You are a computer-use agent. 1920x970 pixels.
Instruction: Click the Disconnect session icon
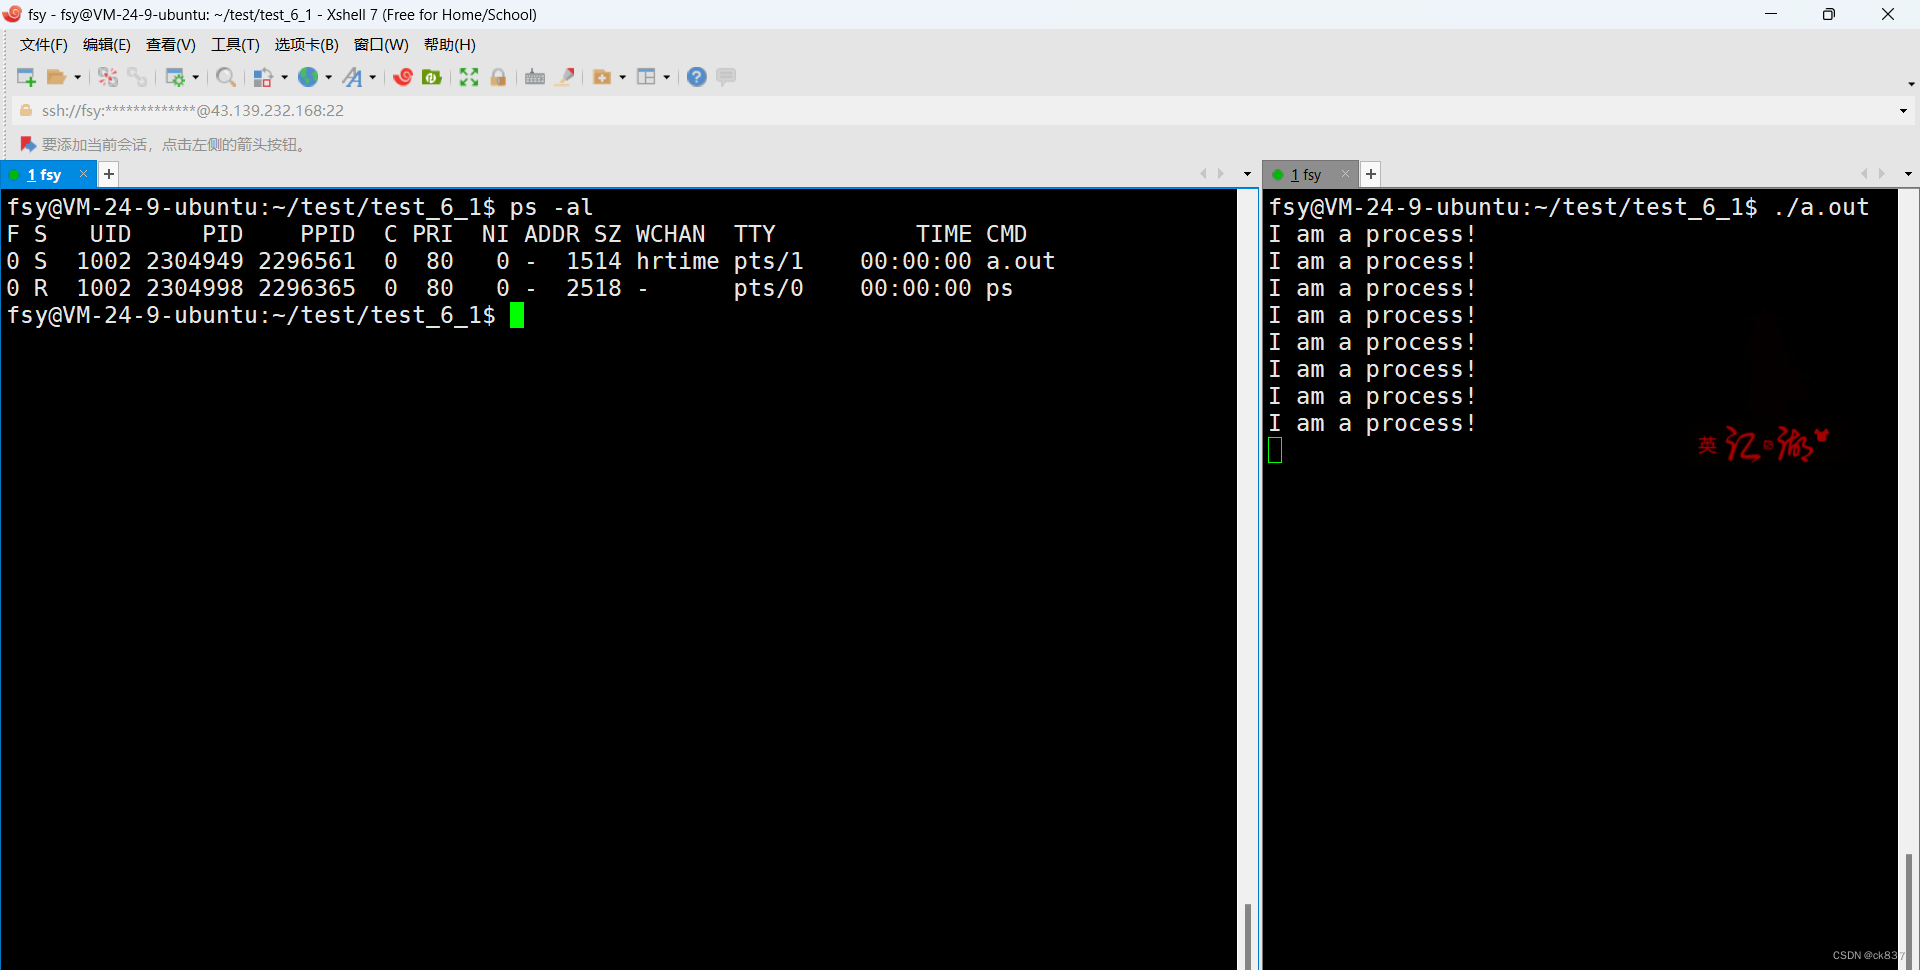[x=108, y=77]
